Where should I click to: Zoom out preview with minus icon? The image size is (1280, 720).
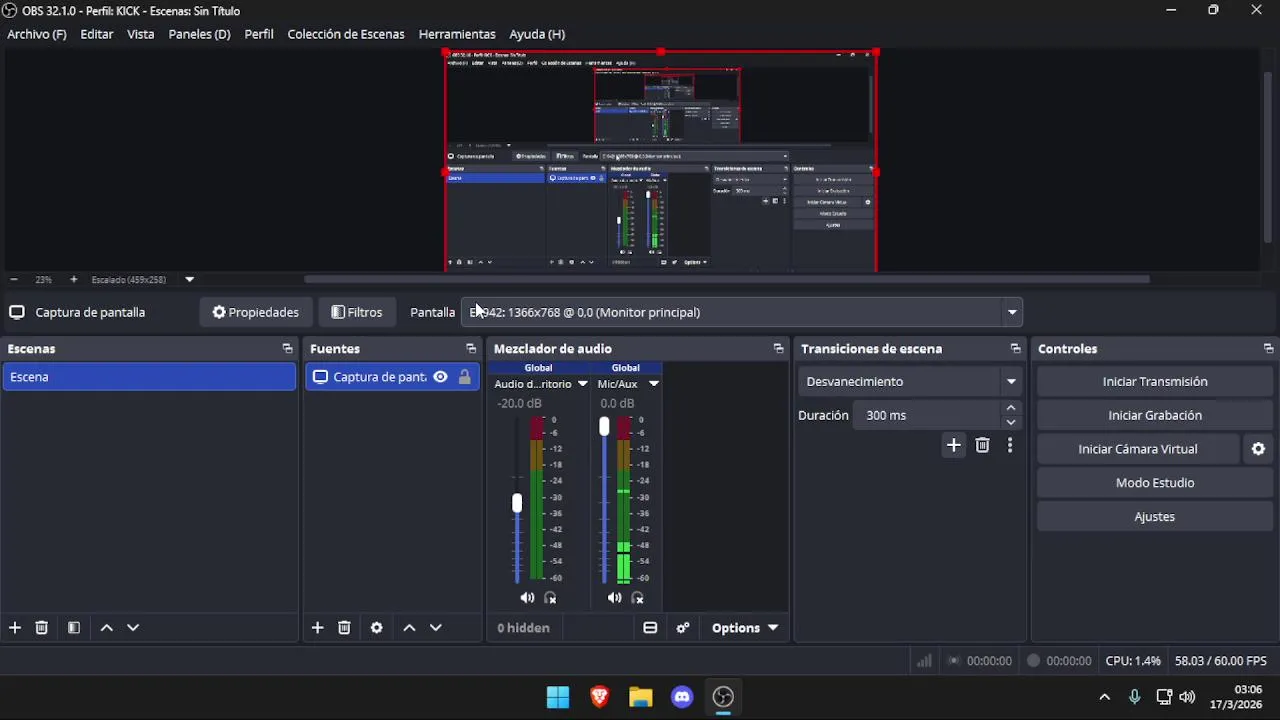click(x=13, y=280)
